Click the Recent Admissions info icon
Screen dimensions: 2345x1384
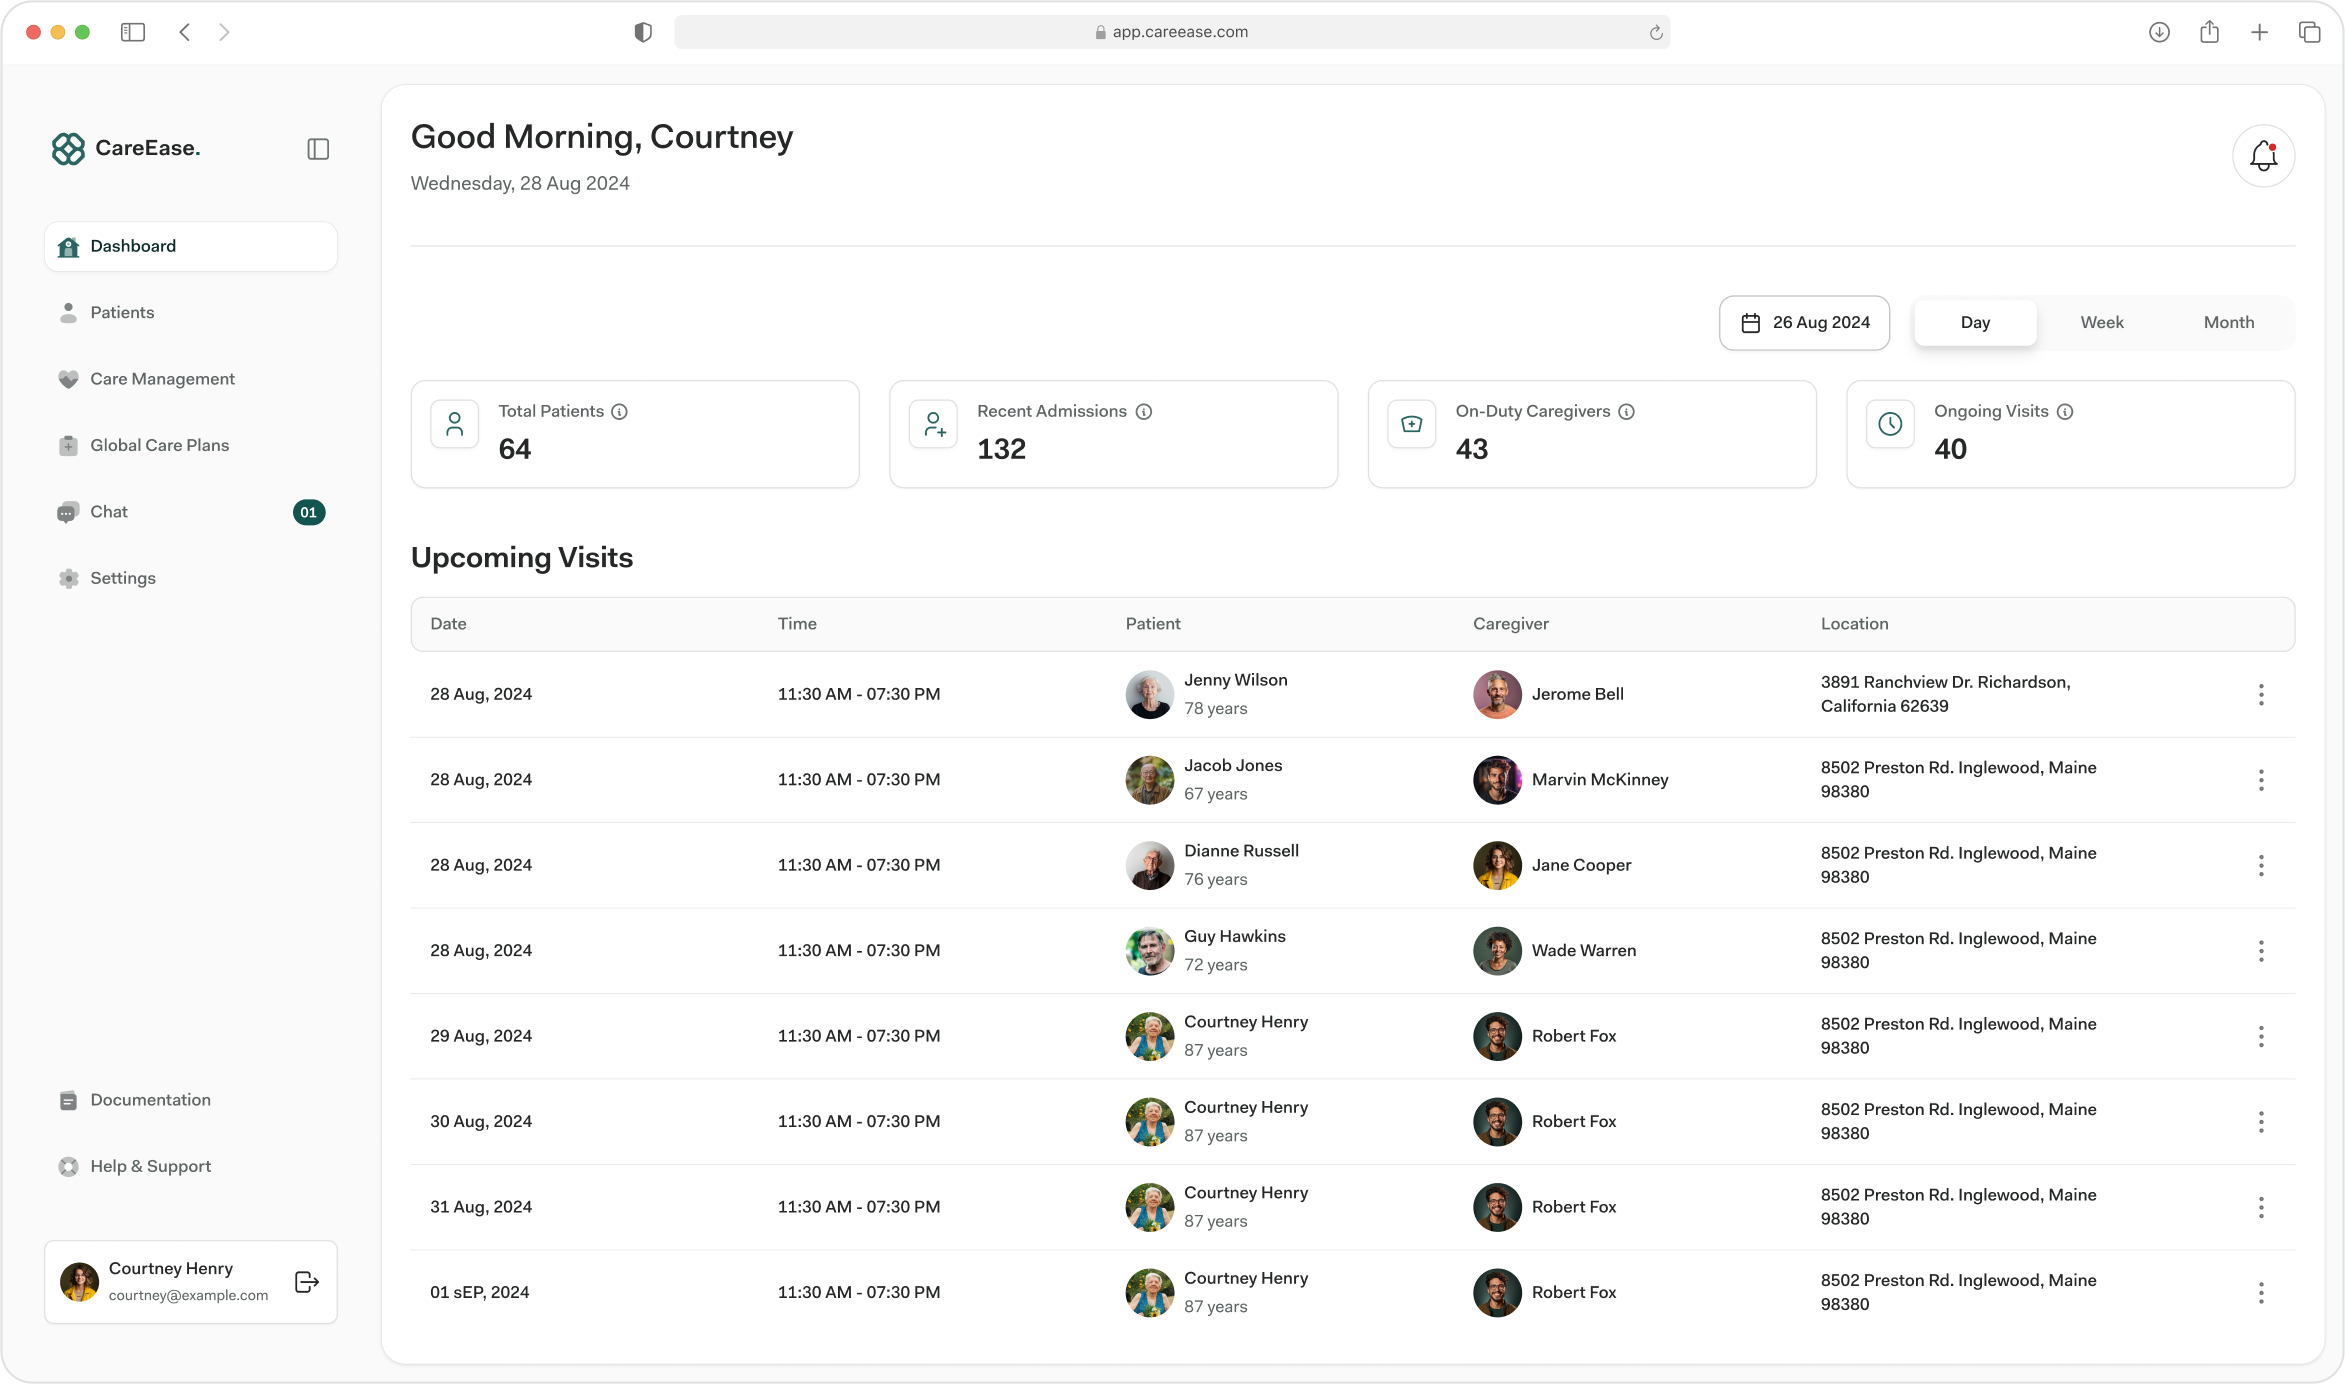pyautogui.click(x=1144, y=411)
